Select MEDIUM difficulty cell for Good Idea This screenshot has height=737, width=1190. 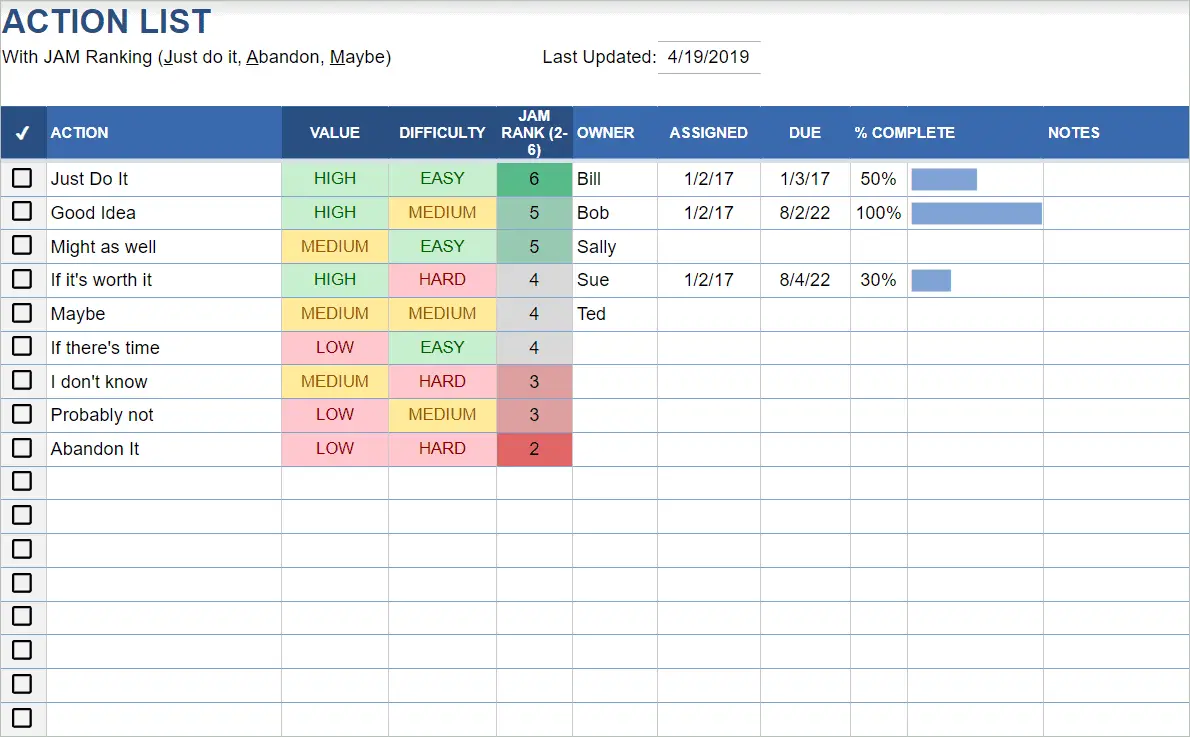click(x=442, y=213)
